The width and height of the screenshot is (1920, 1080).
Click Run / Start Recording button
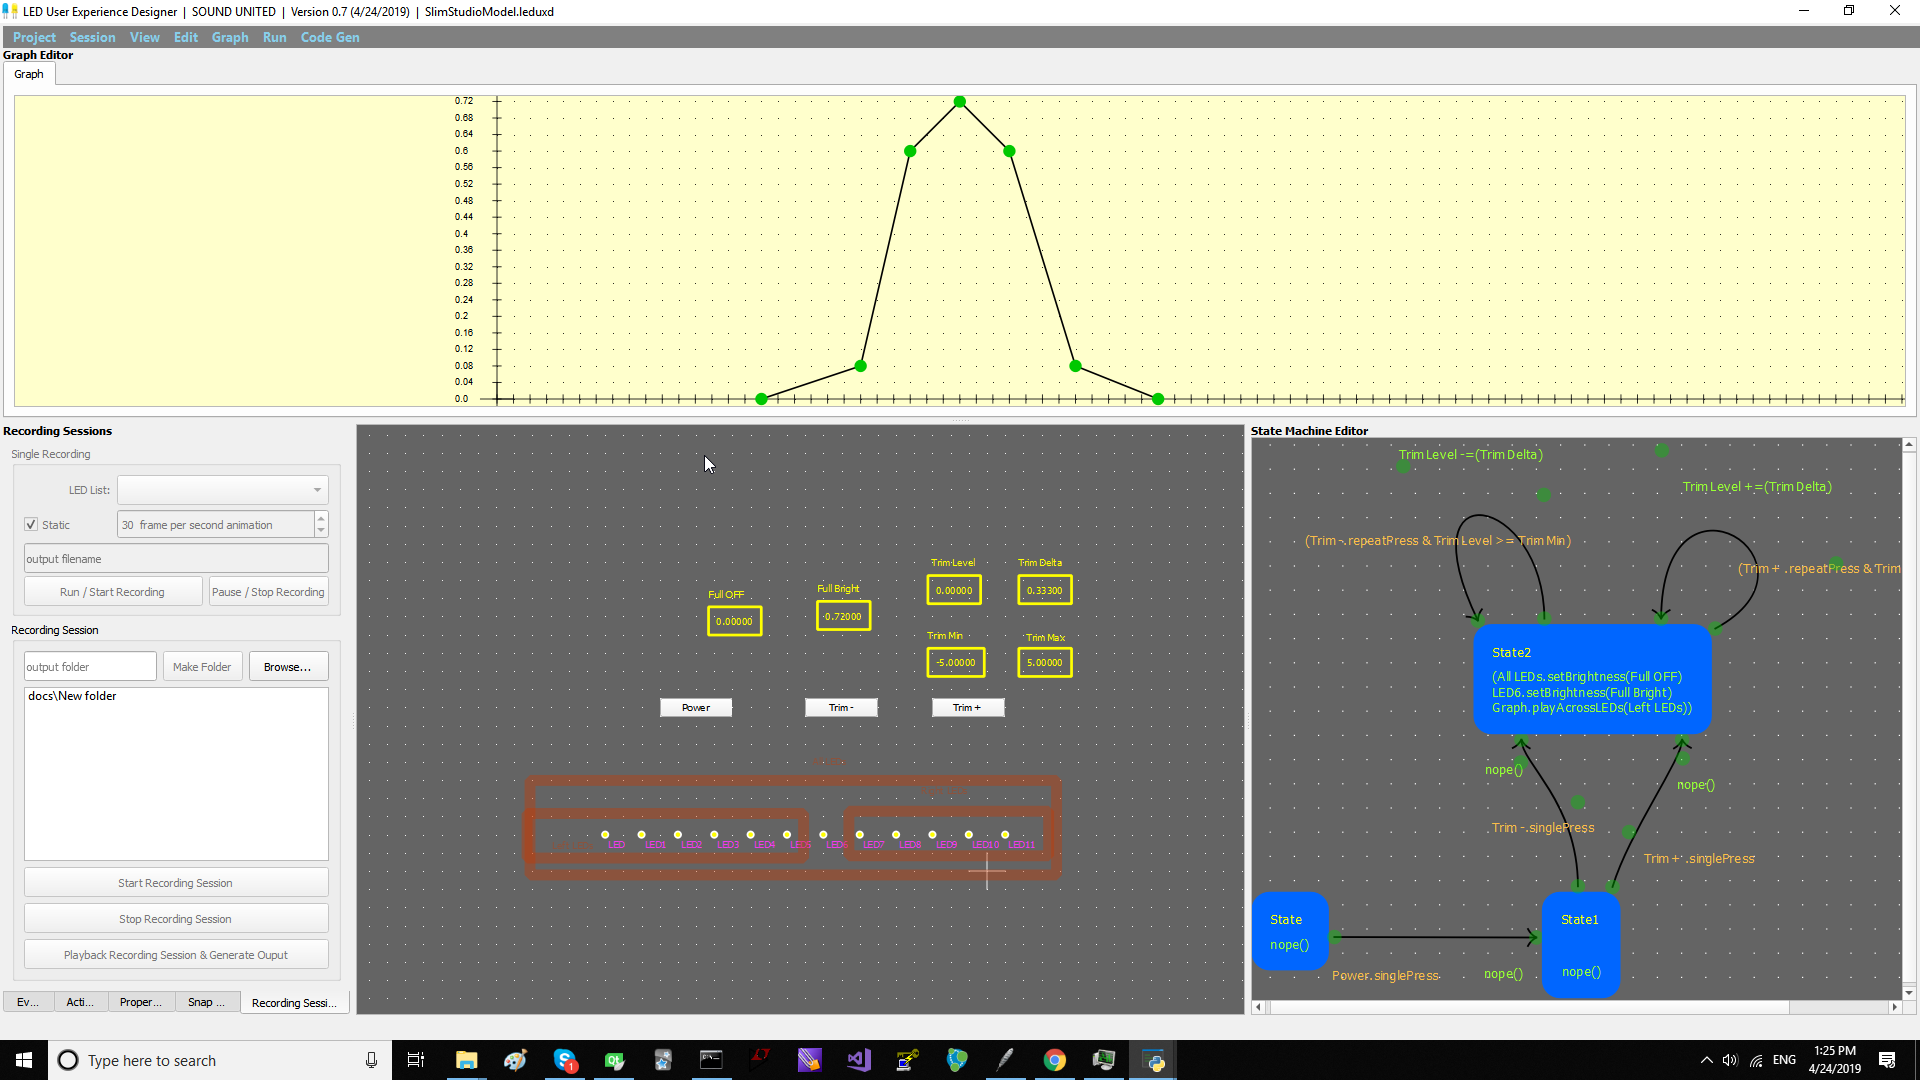pos(112,591)
